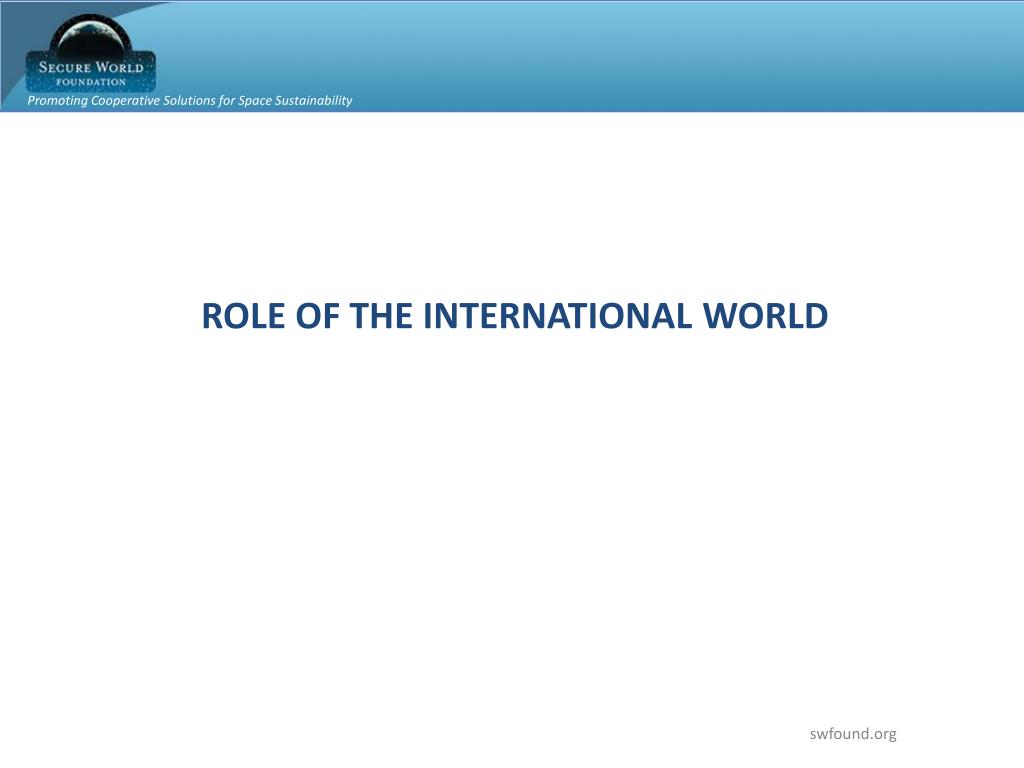Select the slide title 'ROLE OF THE INTERNATIONAL WORLD'
1024x768 pixels.
click(x=515, y=316)
